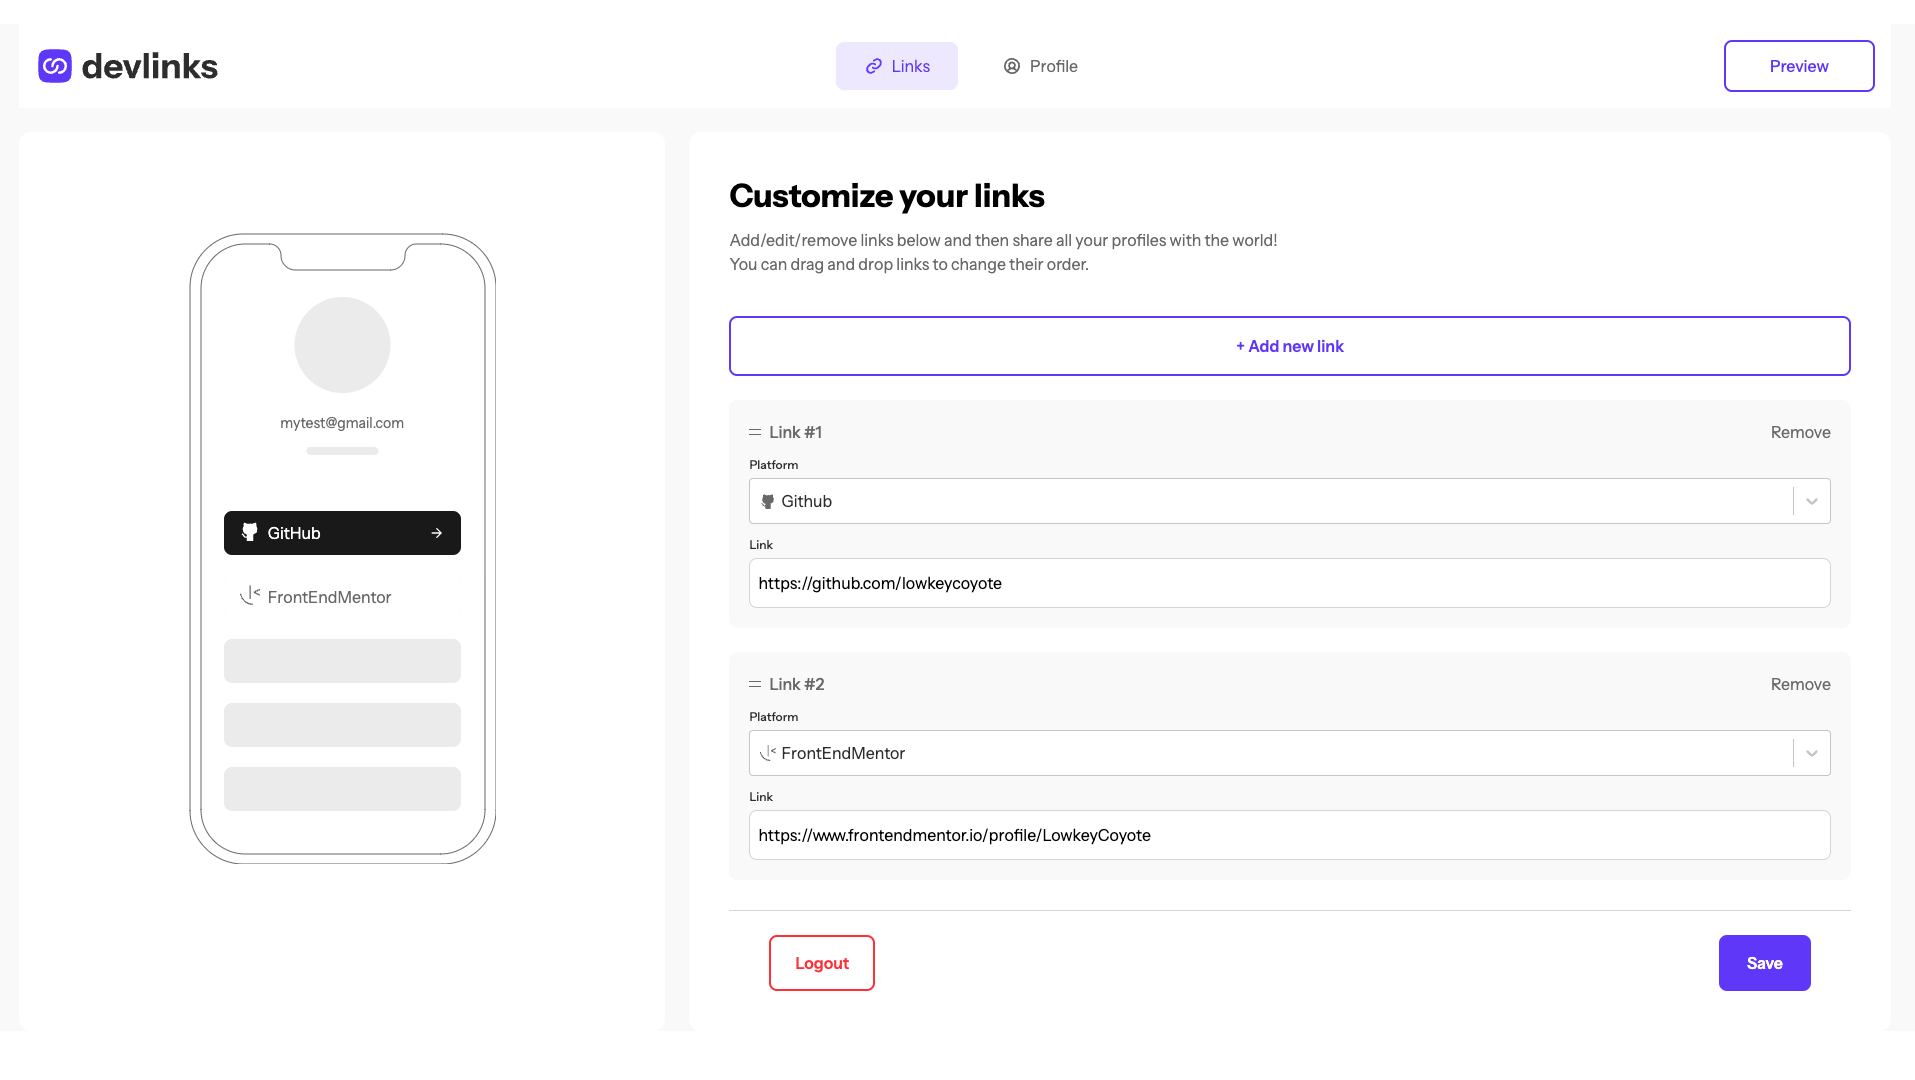Click the devlinks logo icon

55,66
